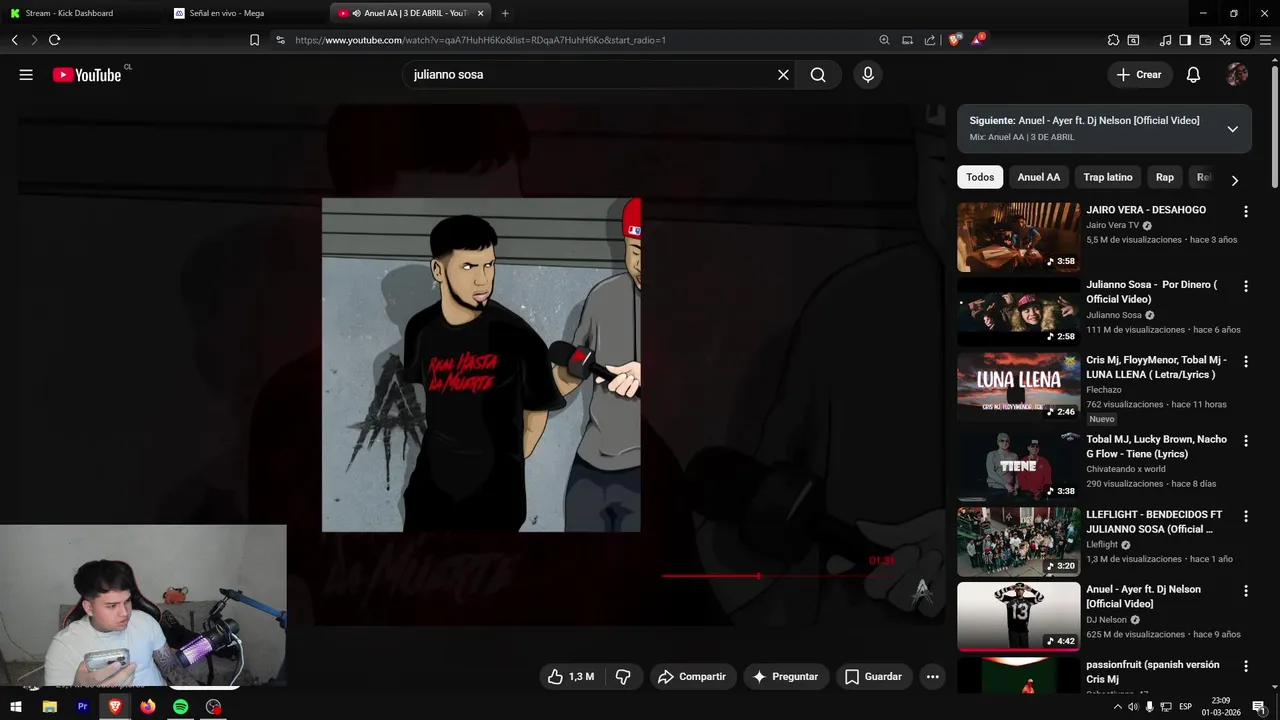The image size is (1280, 720).
Task: Click the video player artwork
Action: [481, 365]
